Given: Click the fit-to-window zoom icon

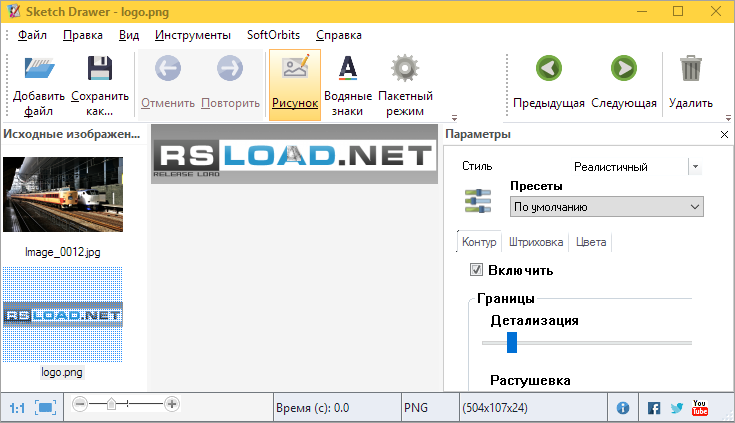Looking at the screenshot, I should (x=45, y=408).
